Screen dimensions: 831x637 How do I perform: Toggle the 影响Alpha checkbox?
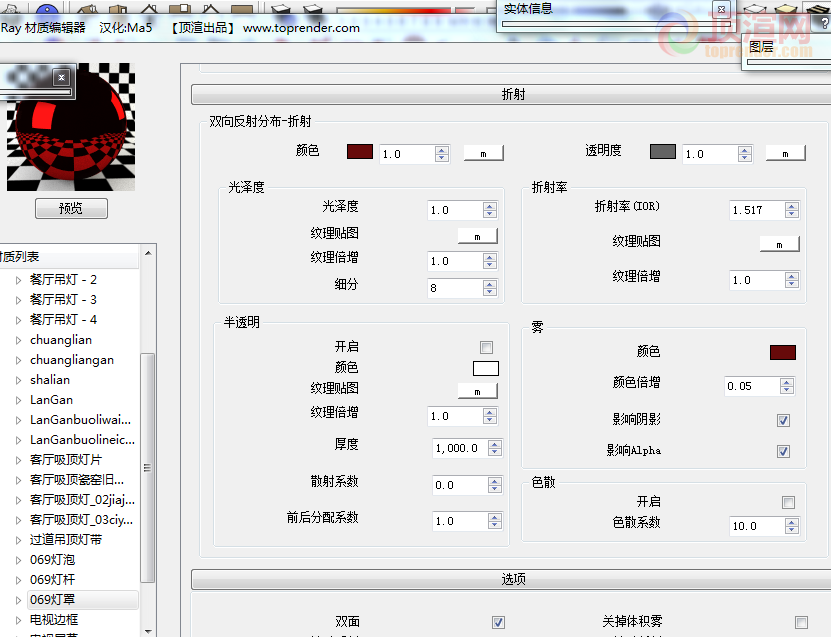(783, 451)
